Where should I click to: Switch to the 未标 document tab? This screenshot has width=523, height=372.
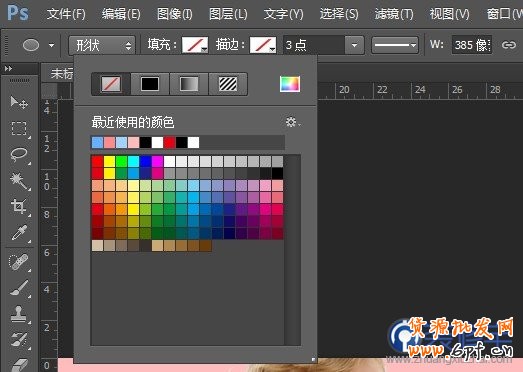click(x=61, y=73)
